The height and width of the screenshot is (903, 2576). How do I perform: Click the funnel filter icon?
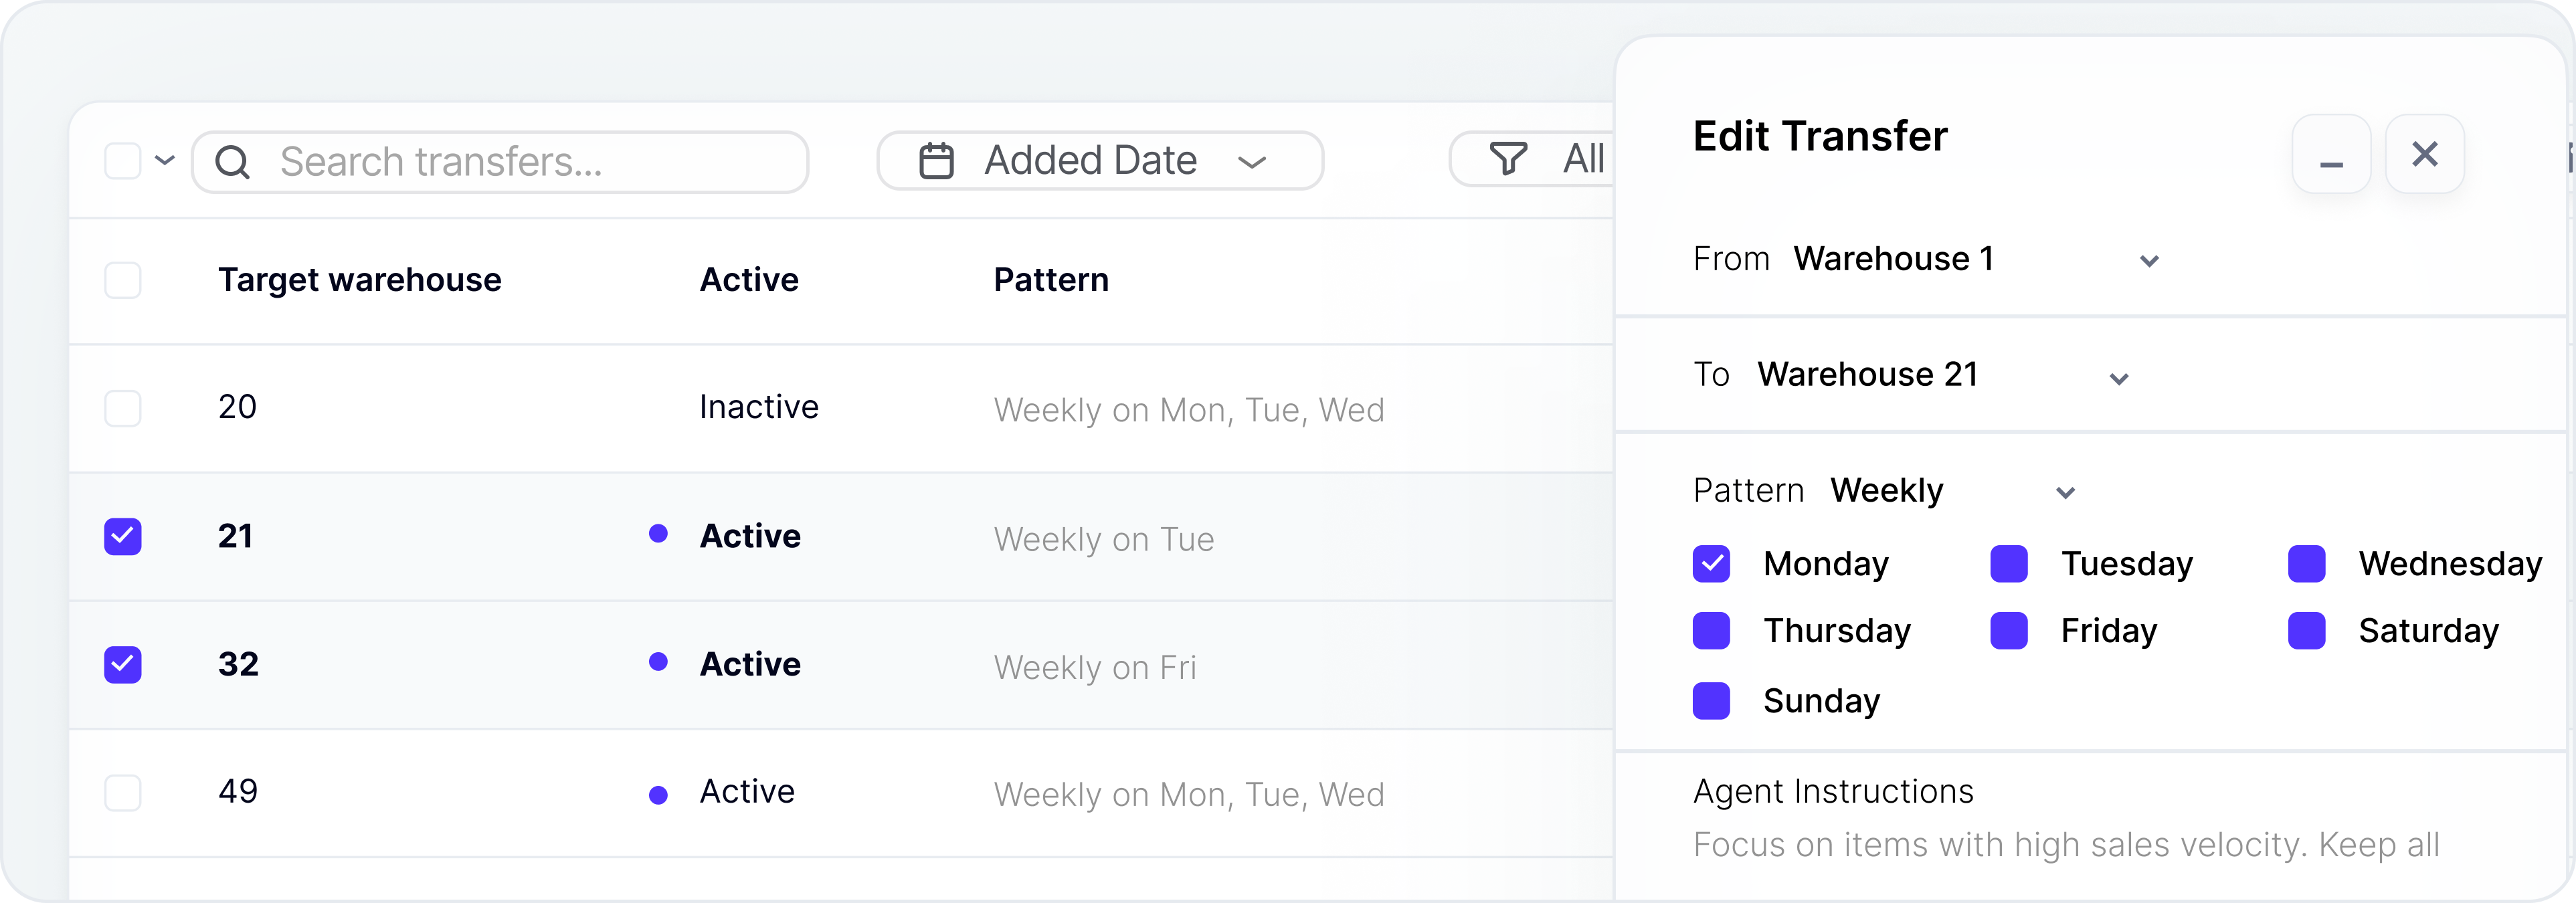click(x=1508, y=159)
